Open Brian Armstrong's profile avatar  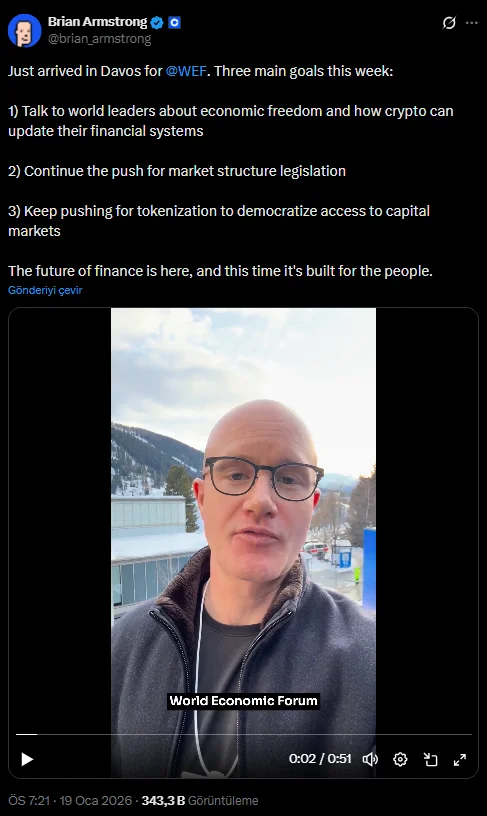pos(24,30)
